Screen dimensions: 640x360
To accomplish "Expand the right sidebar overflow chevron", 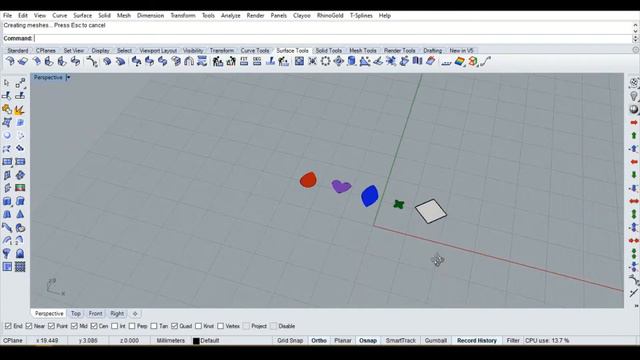I will 636,306.
